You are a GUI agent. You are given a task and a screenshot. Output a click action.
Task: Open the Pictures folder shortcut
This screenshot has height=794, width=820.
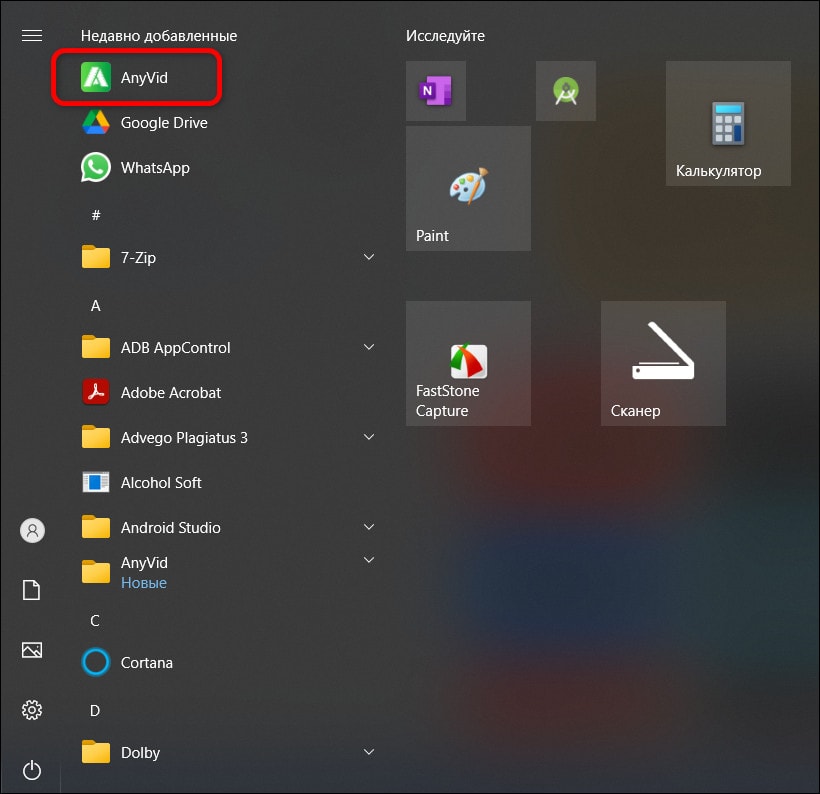(x=32, y=650)
